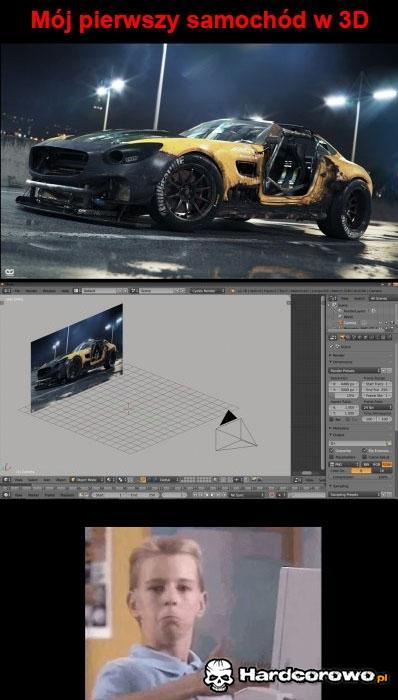
Task: Open the timeline Playback menu
Action: point(67,495)
